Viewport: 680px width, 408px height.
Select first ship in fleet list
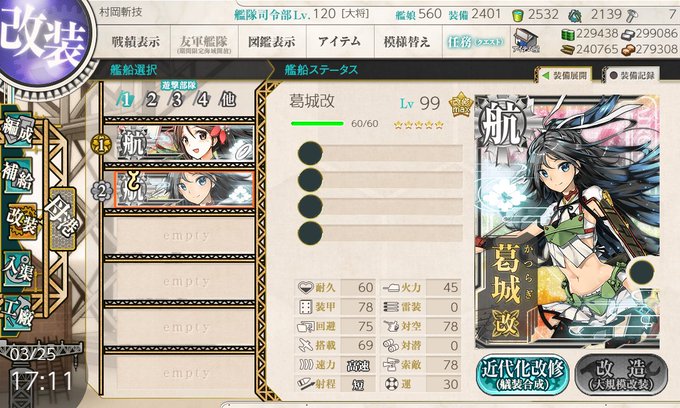click(x=185, y=144)
